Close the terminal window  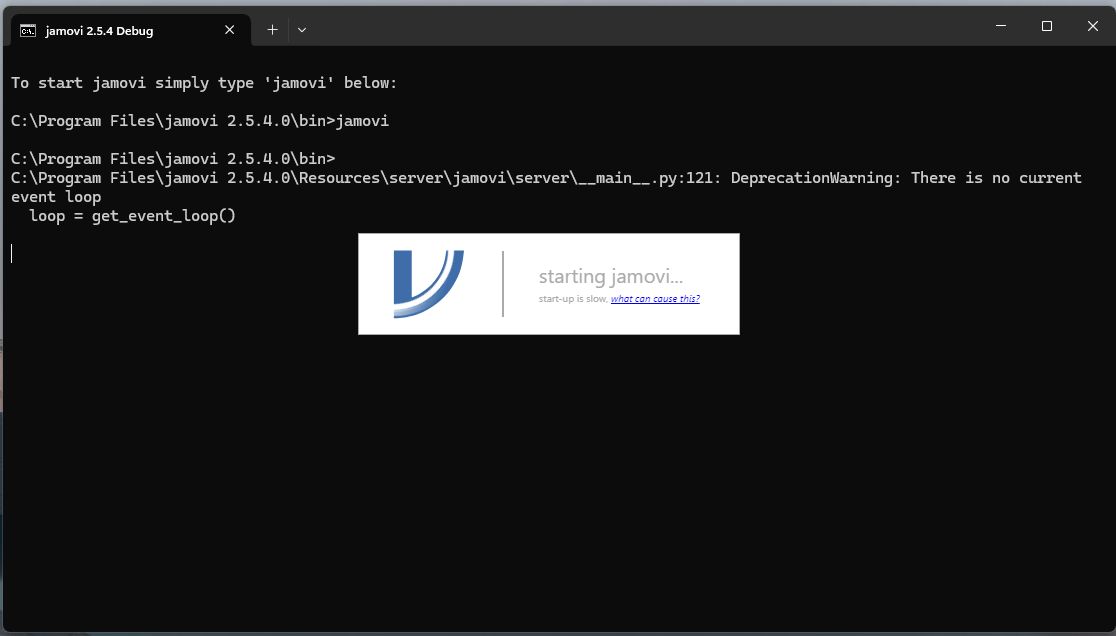point(1093,26)
